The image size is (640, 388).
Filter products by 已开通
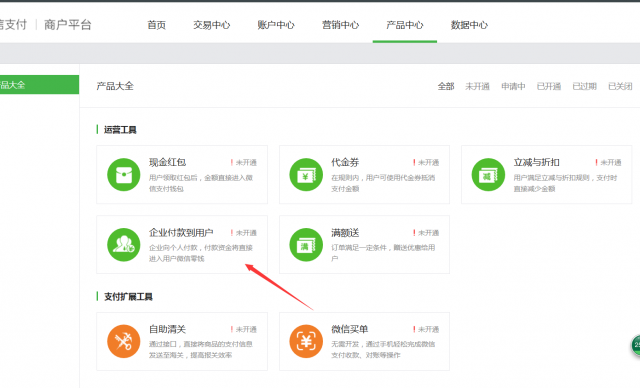[549, 86]
